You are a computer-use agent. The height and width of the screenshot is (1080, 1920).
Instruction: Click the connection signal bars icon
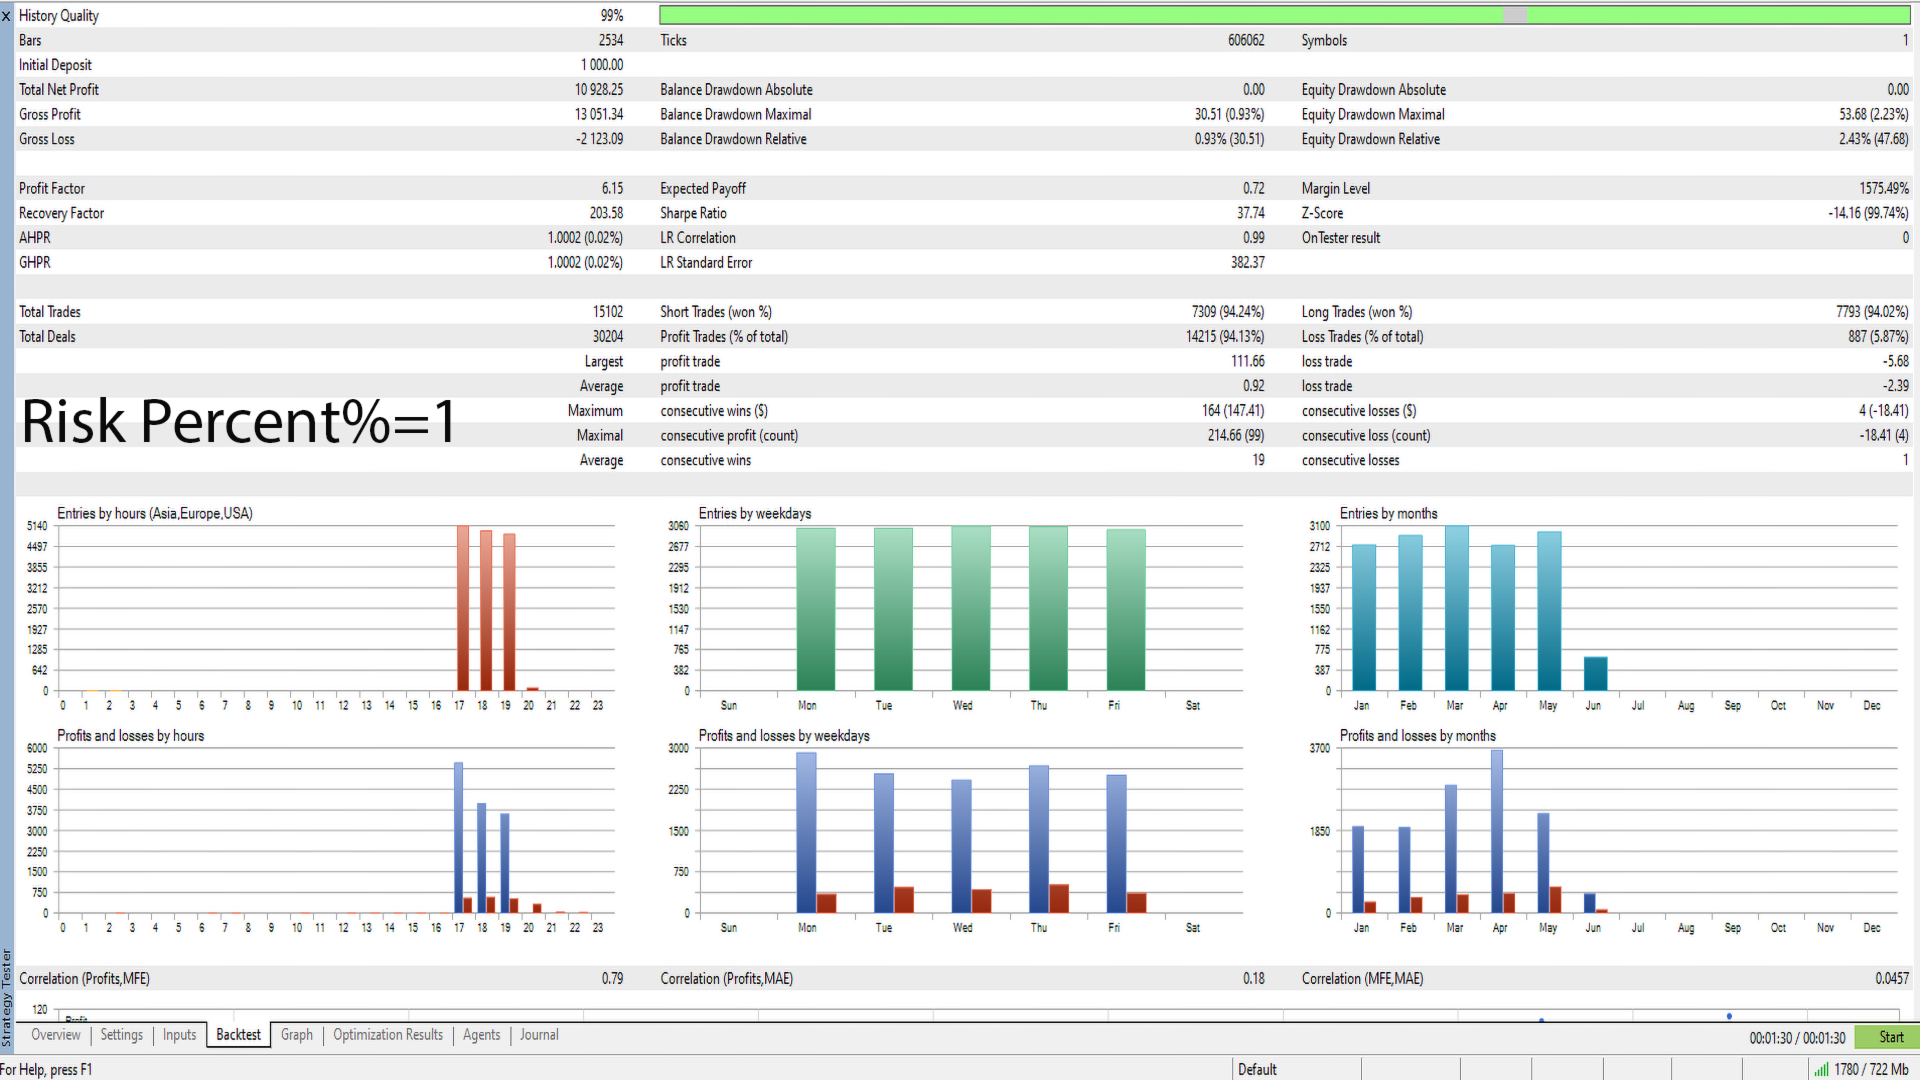[x=1821, y=1069]
